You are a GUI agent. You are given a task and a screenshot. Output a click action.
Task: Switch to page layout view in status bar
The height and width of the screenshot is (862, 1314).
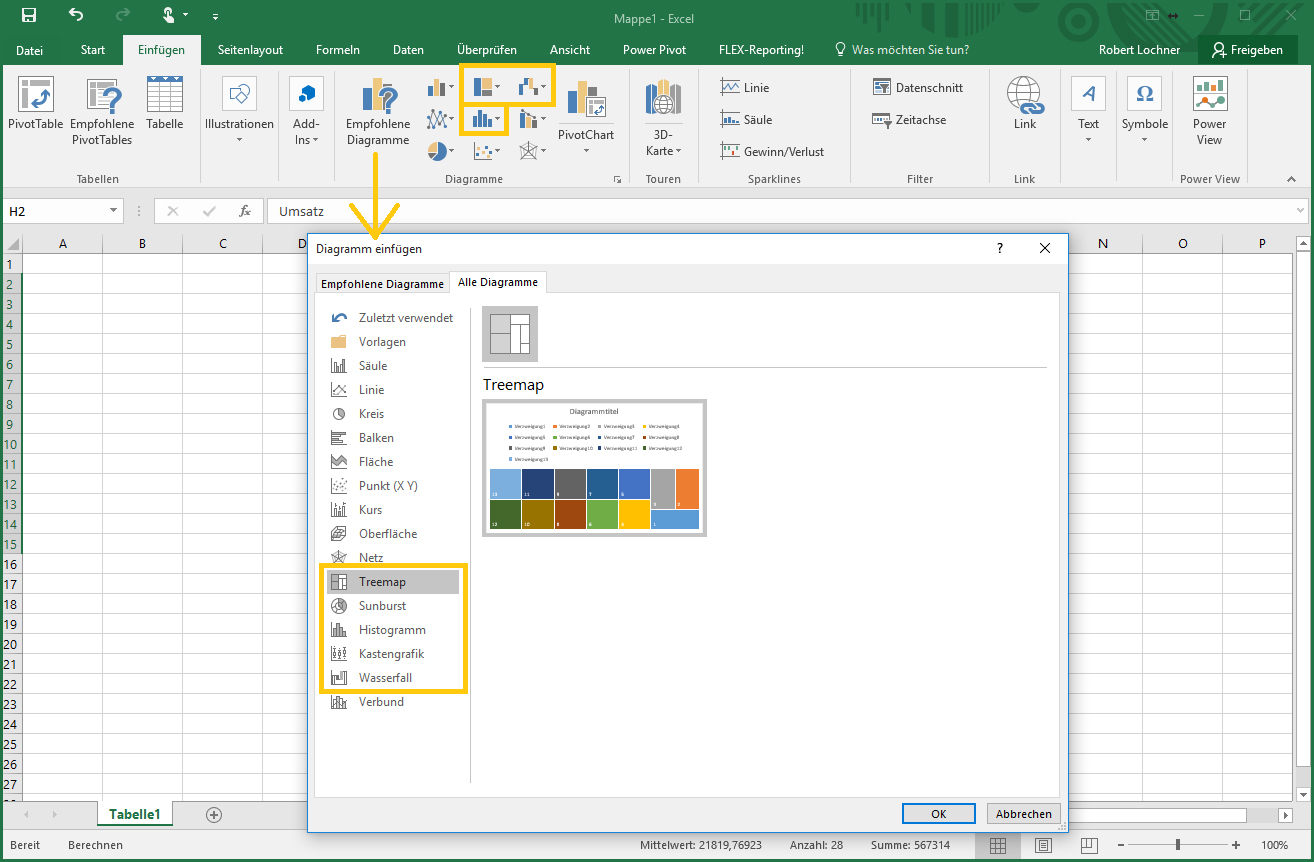point(1043,845)
